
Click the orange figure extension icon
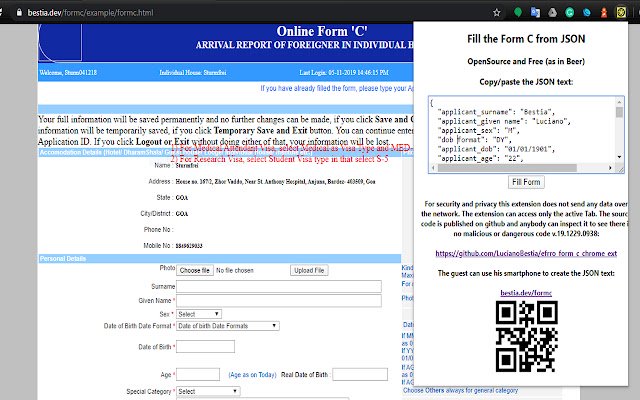(604, 13)
